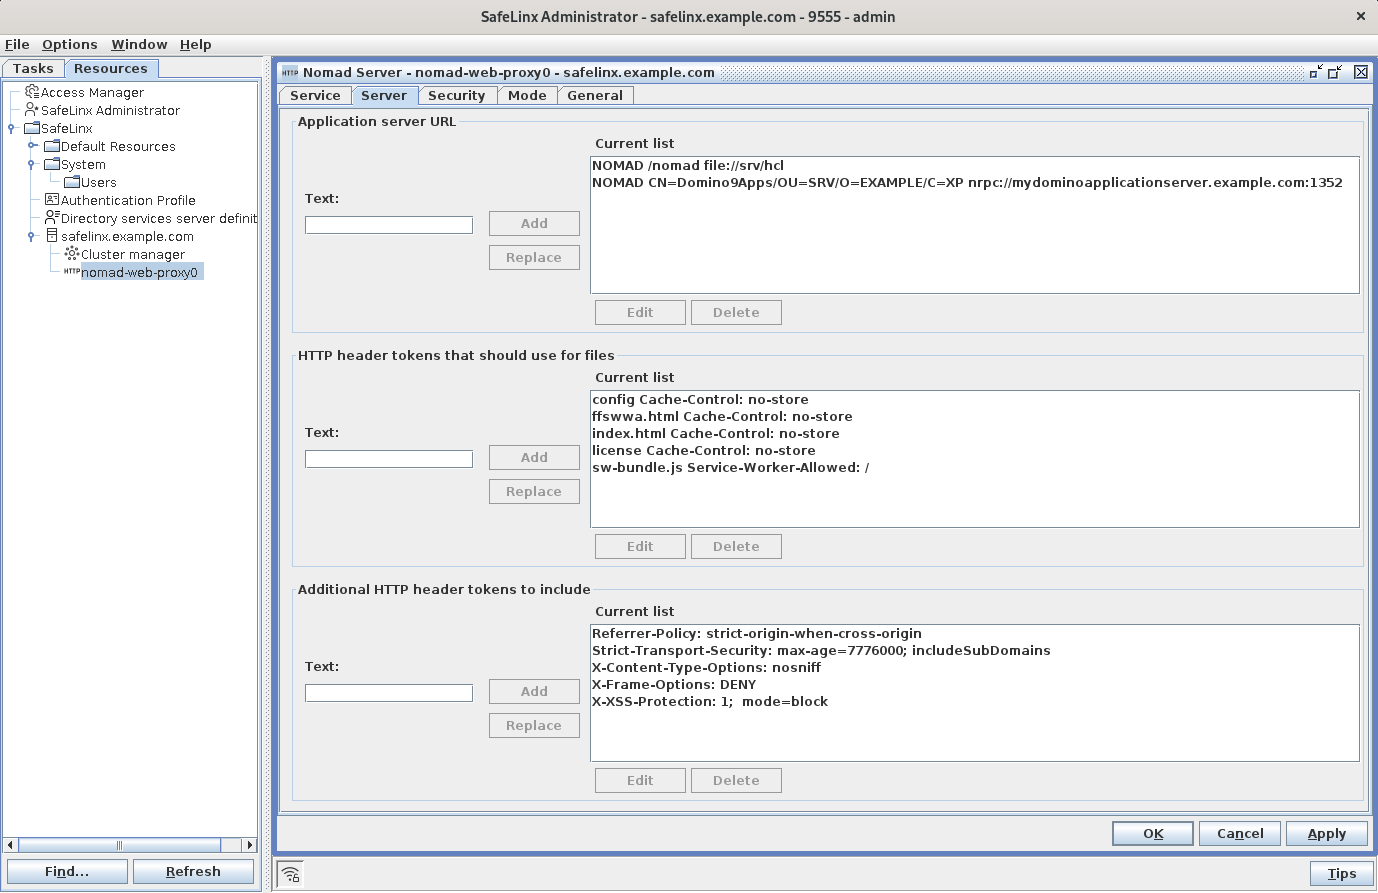
Task: Open the Help menu
Action: tap(196, 44)
